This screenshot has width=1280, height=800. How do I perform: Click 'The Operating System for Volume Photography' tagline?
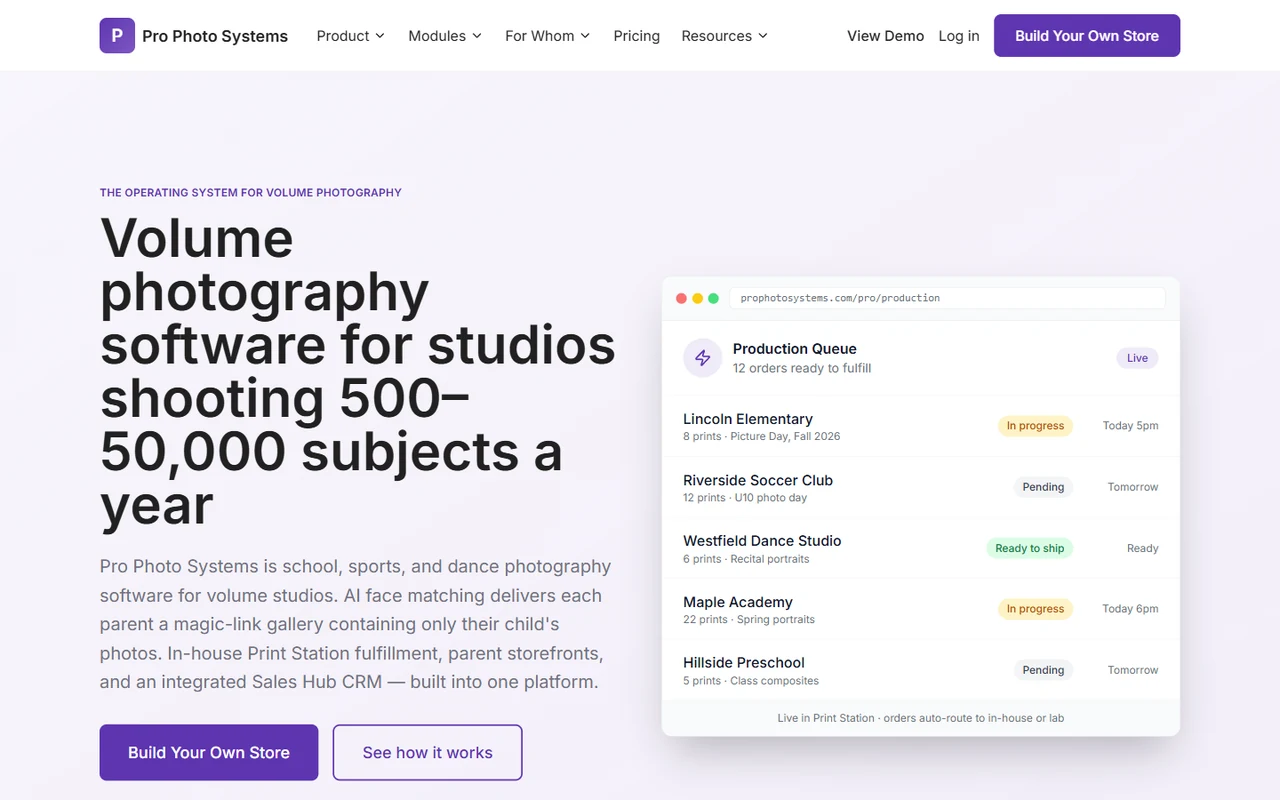tap(251, 193)
